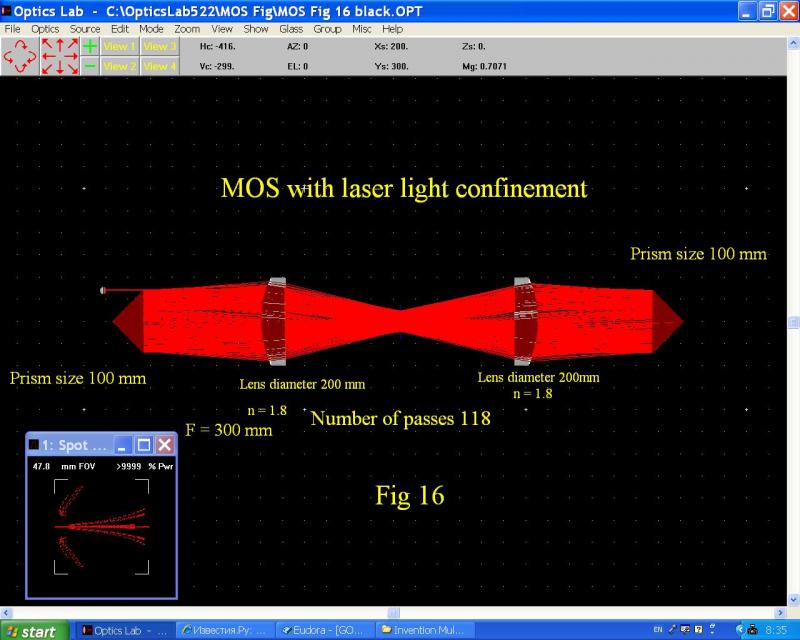Select the right lens element
The width and height of the screenshot is (800, 640).
tap(527, 320)
